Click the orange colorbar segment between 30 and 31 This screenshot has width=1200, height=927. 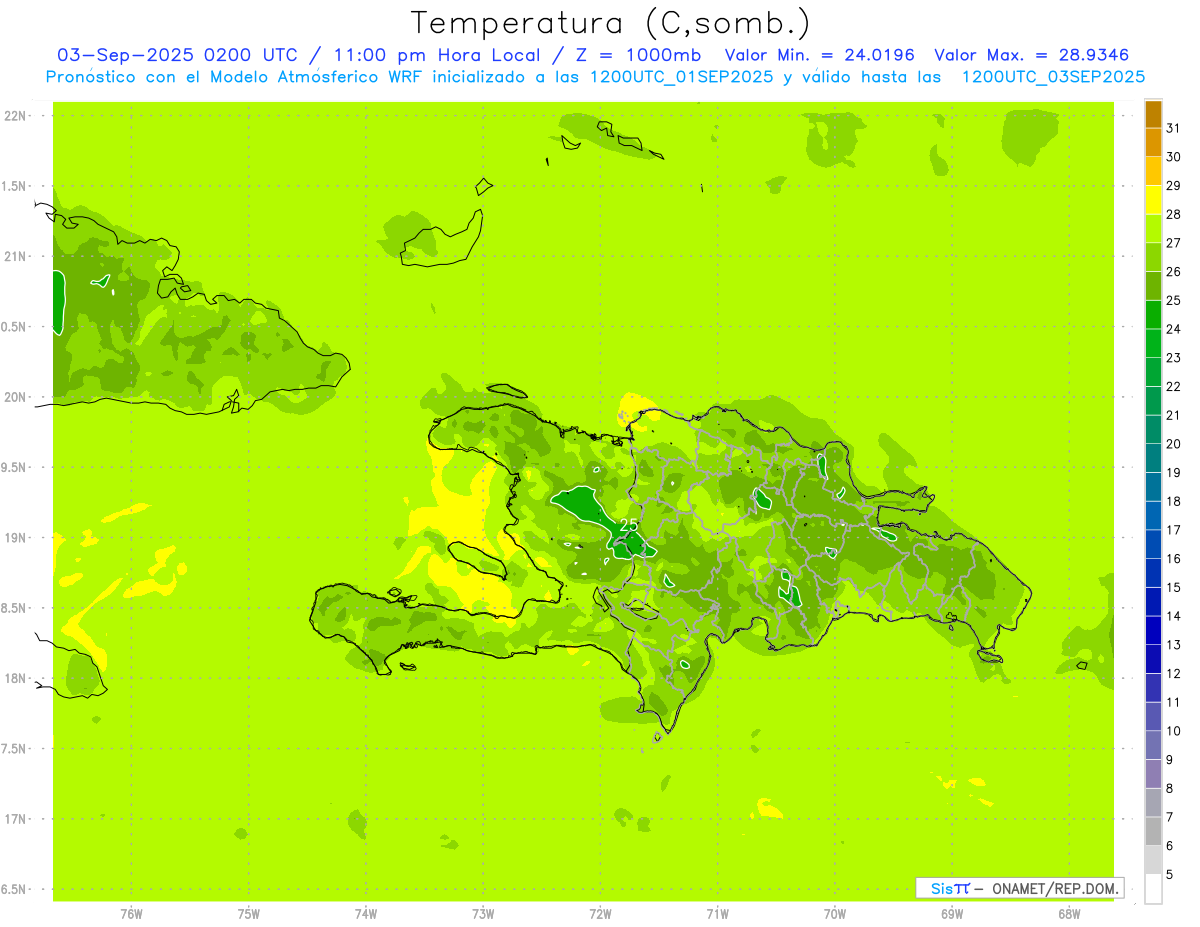point(1153,143)
